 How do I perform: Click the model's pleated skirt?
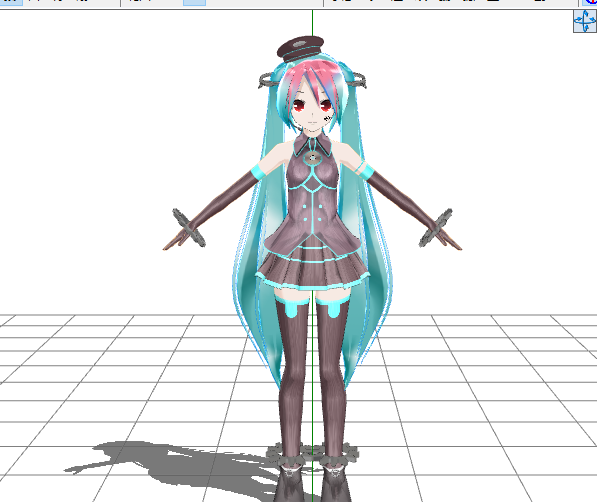point(312,267)
